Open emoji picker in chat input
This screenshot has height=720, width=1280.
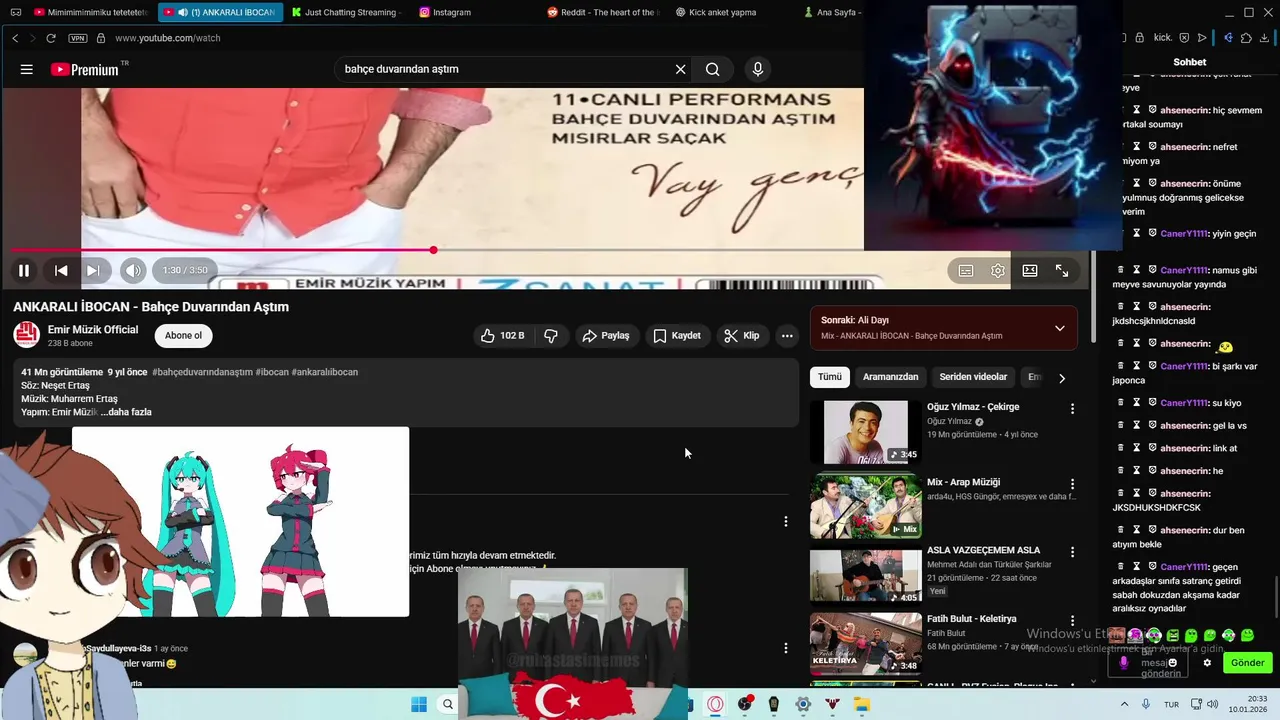(1173, 662)
